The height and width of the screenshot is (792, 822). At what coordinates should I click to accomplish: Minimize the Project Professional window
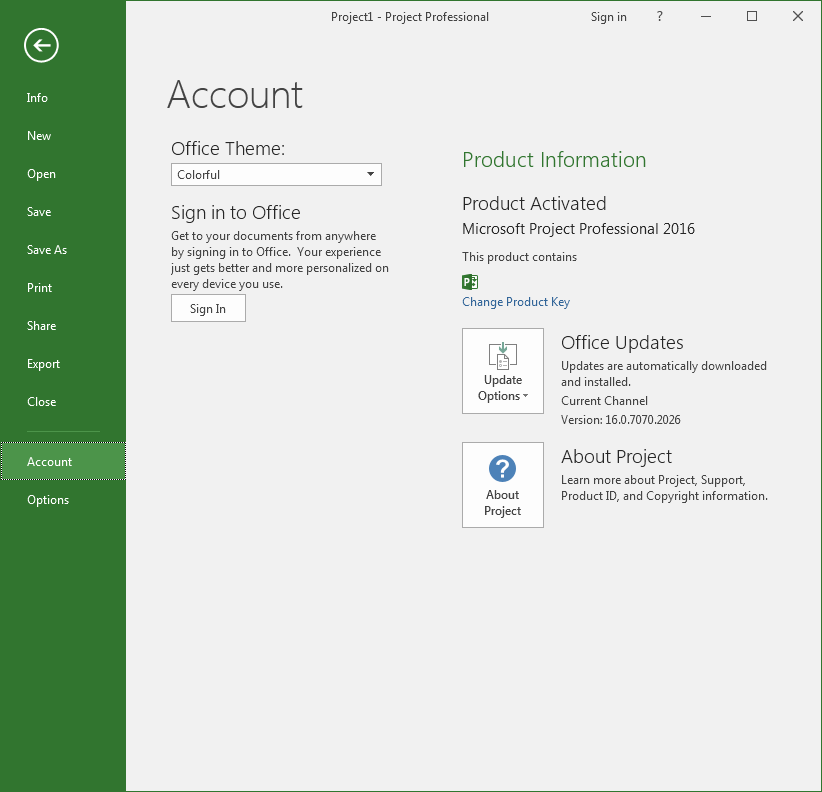point(706,17)
